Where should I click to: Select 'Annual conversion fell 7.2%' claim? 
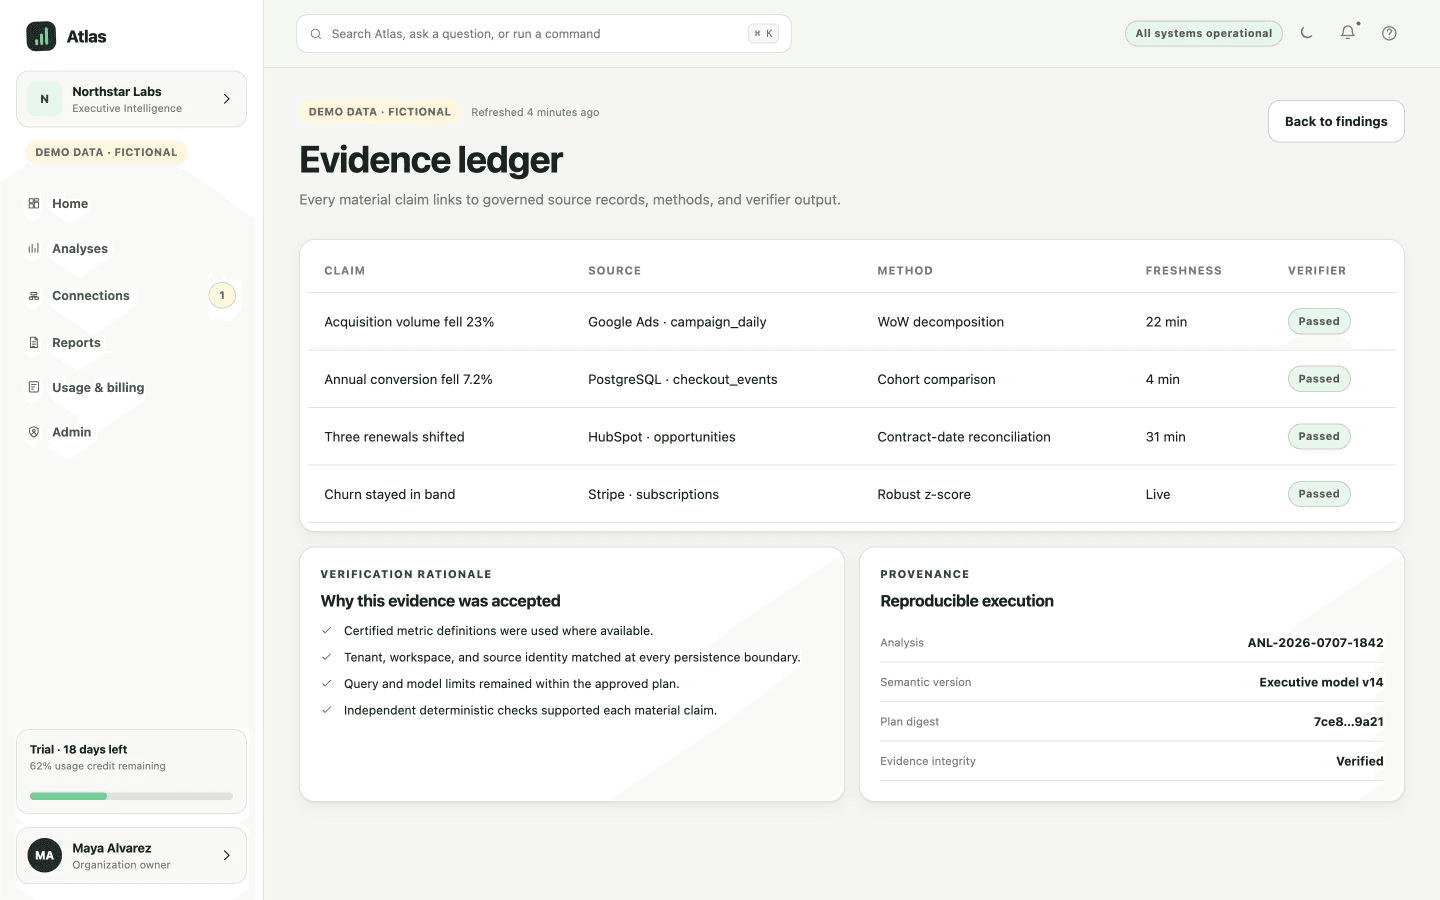click(x=408, y=379)
